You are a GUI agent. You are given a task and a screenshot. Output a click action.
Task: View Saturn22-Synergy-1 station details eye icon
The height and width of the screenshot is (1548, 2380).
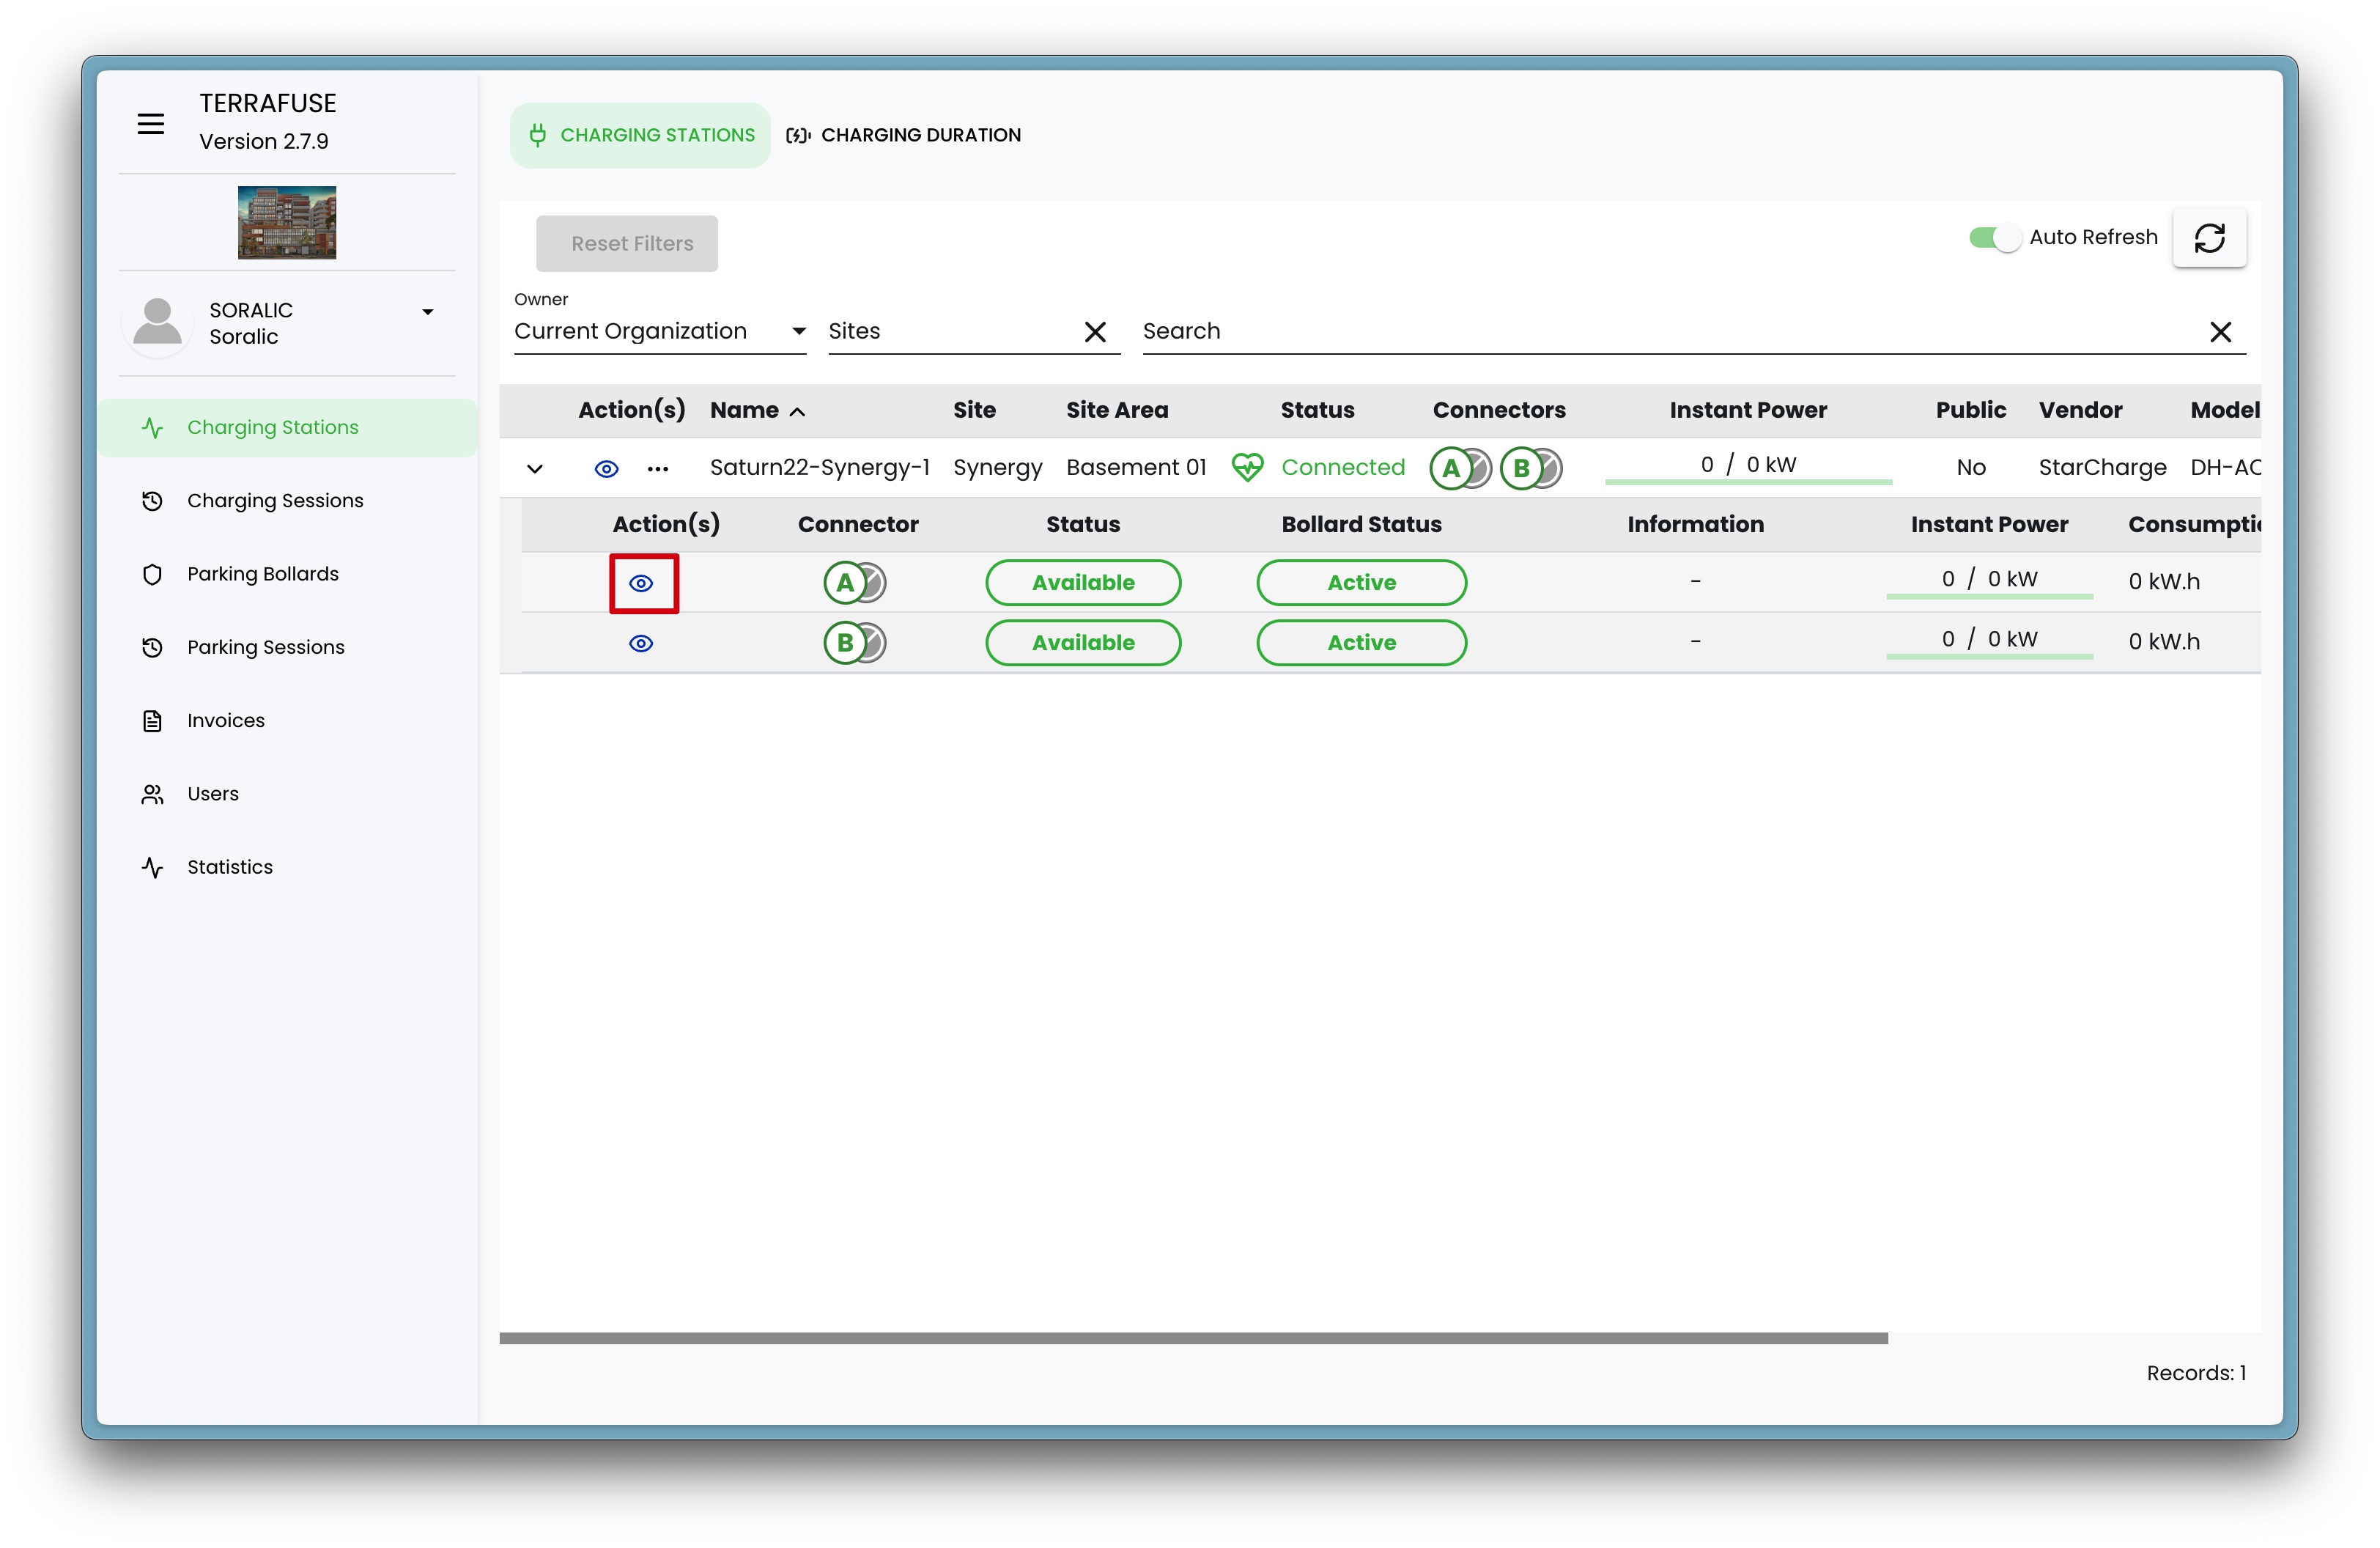pos(606,468)
